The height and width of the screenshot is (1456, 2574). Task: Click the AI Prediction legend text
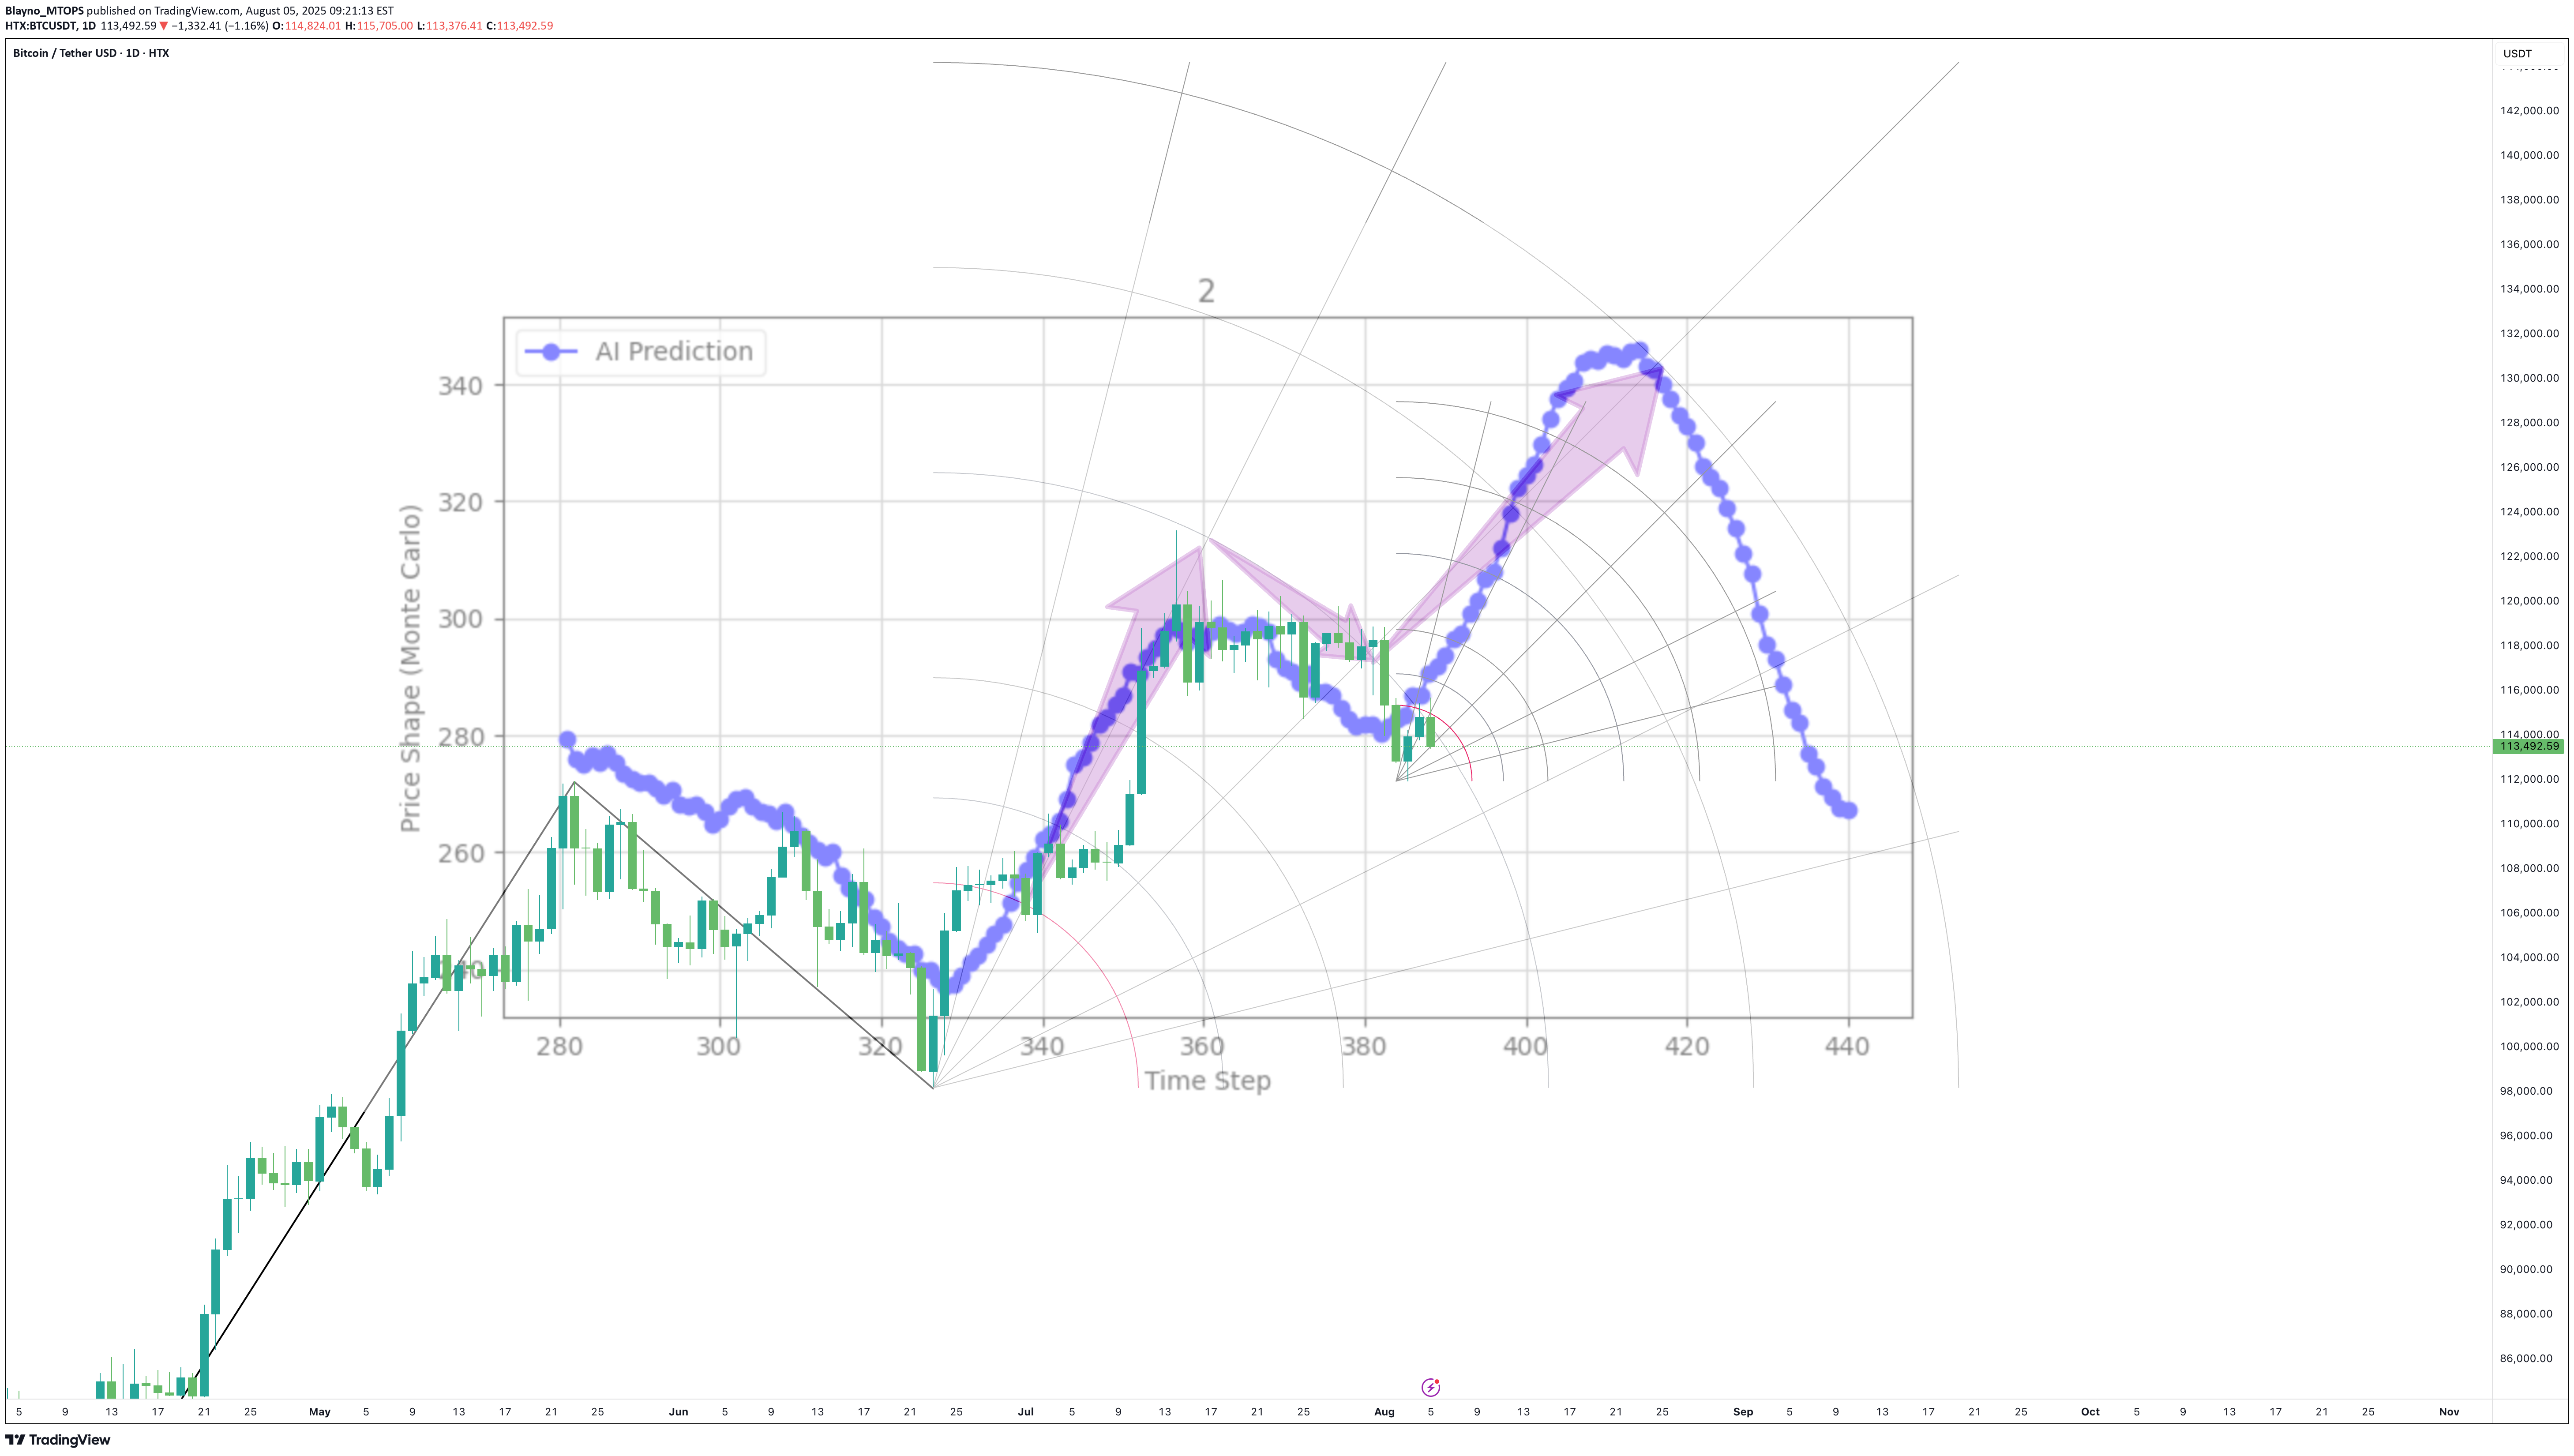[674, 352]
